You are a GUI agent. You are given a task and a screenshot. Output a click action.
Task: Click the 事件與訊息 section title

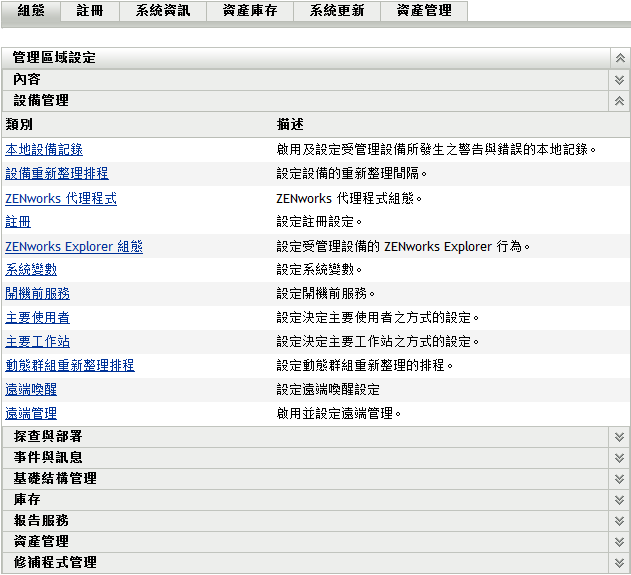(48, 458)
